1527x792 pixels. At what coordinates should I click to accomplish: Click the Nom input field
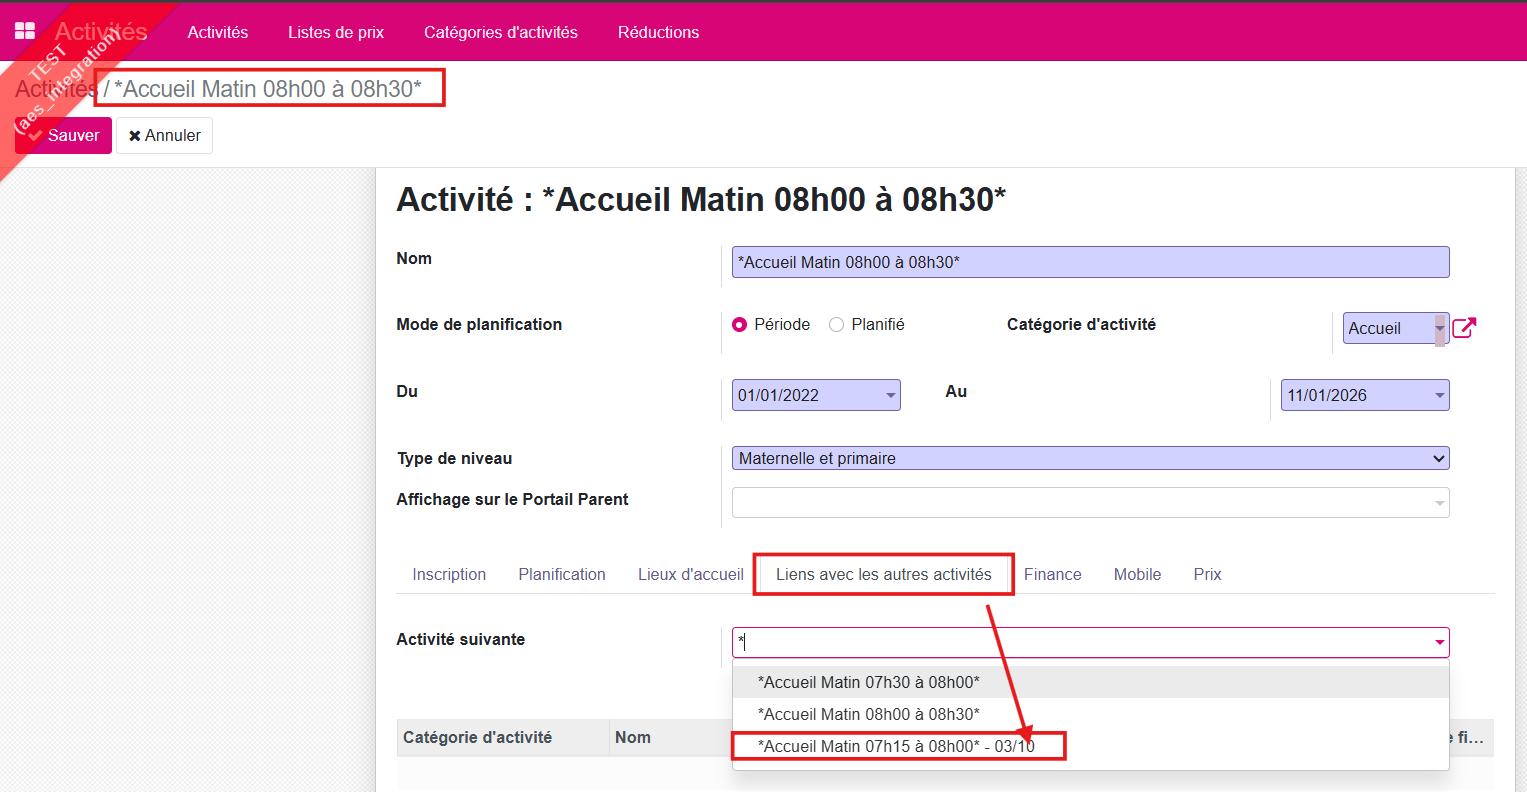[1090, 262]
